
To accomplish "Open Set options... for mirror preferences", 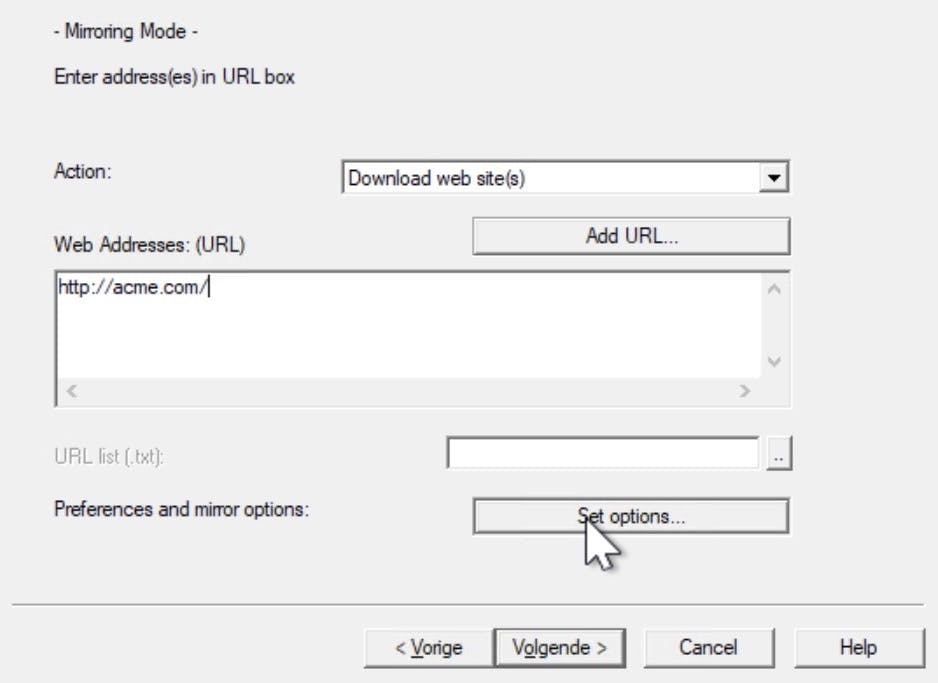I will (x=631, y=517).
